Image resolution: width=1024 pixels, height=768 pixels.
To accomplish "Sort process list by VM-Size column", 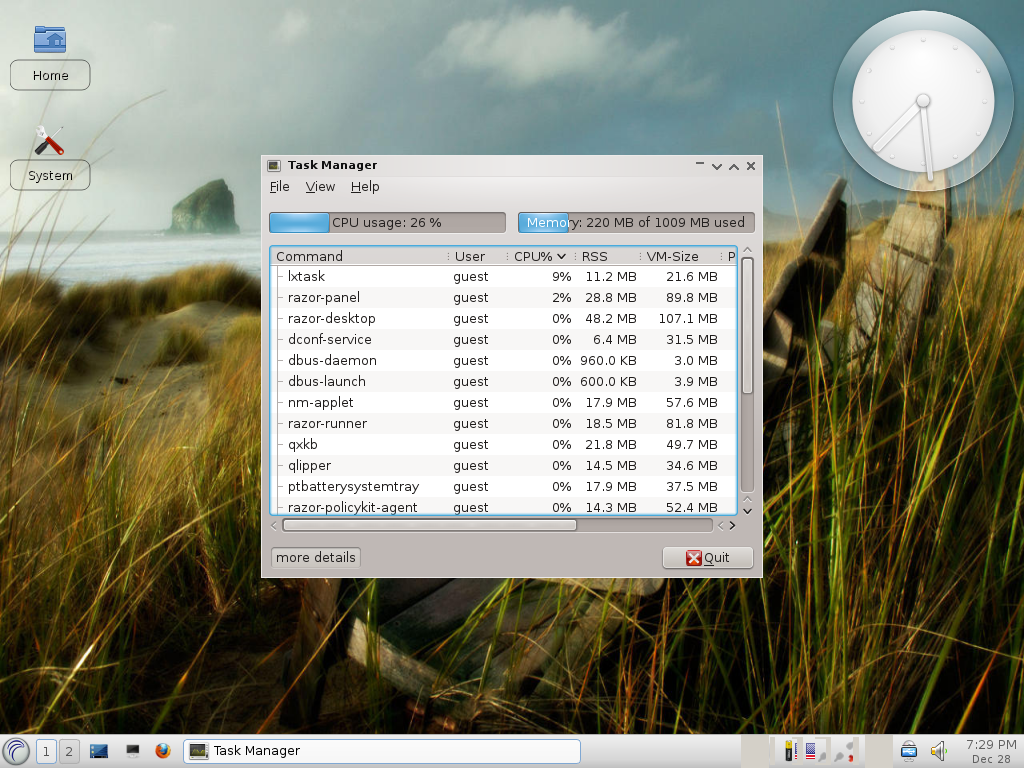I will [678, 256].
